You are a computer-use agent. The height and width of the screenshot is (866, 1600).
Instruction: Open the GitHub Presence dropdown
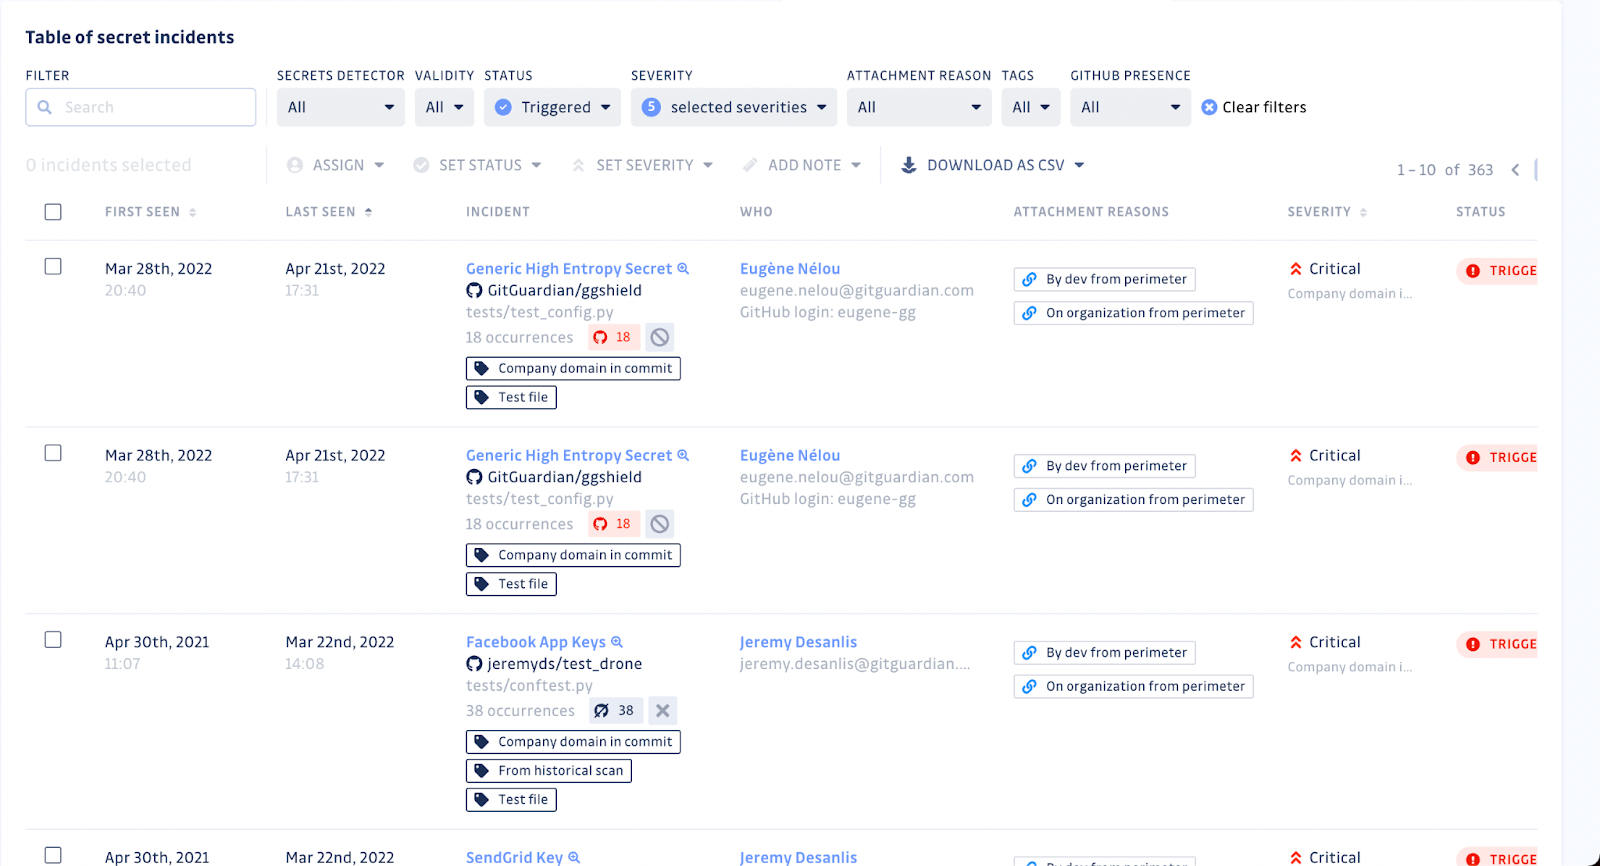click(x=1130, y=107)
